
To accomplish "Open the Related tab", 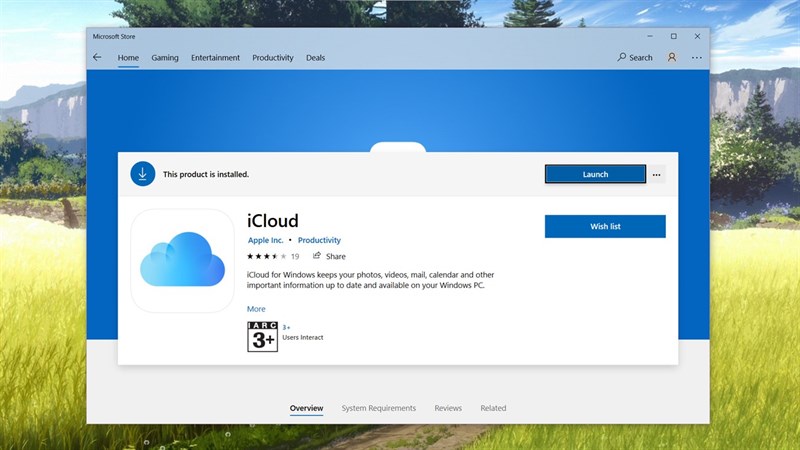I will (x=493, y=408).
